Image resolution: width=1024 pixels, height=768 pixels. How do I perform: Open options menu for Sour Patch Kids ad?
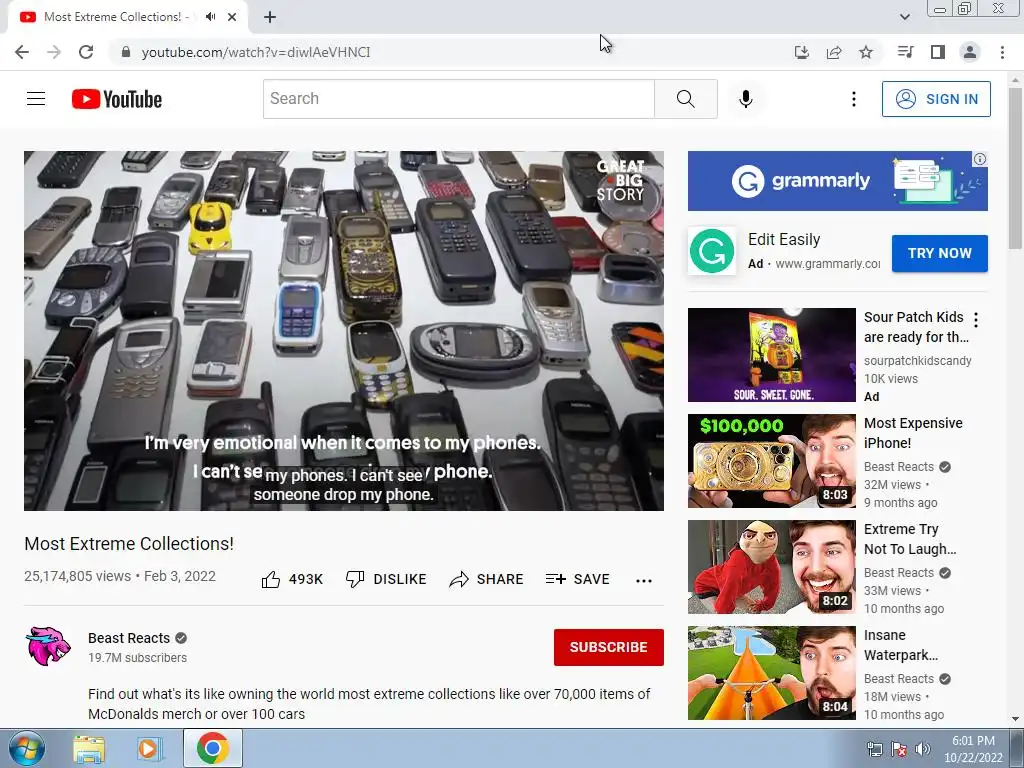pos(976,320)
